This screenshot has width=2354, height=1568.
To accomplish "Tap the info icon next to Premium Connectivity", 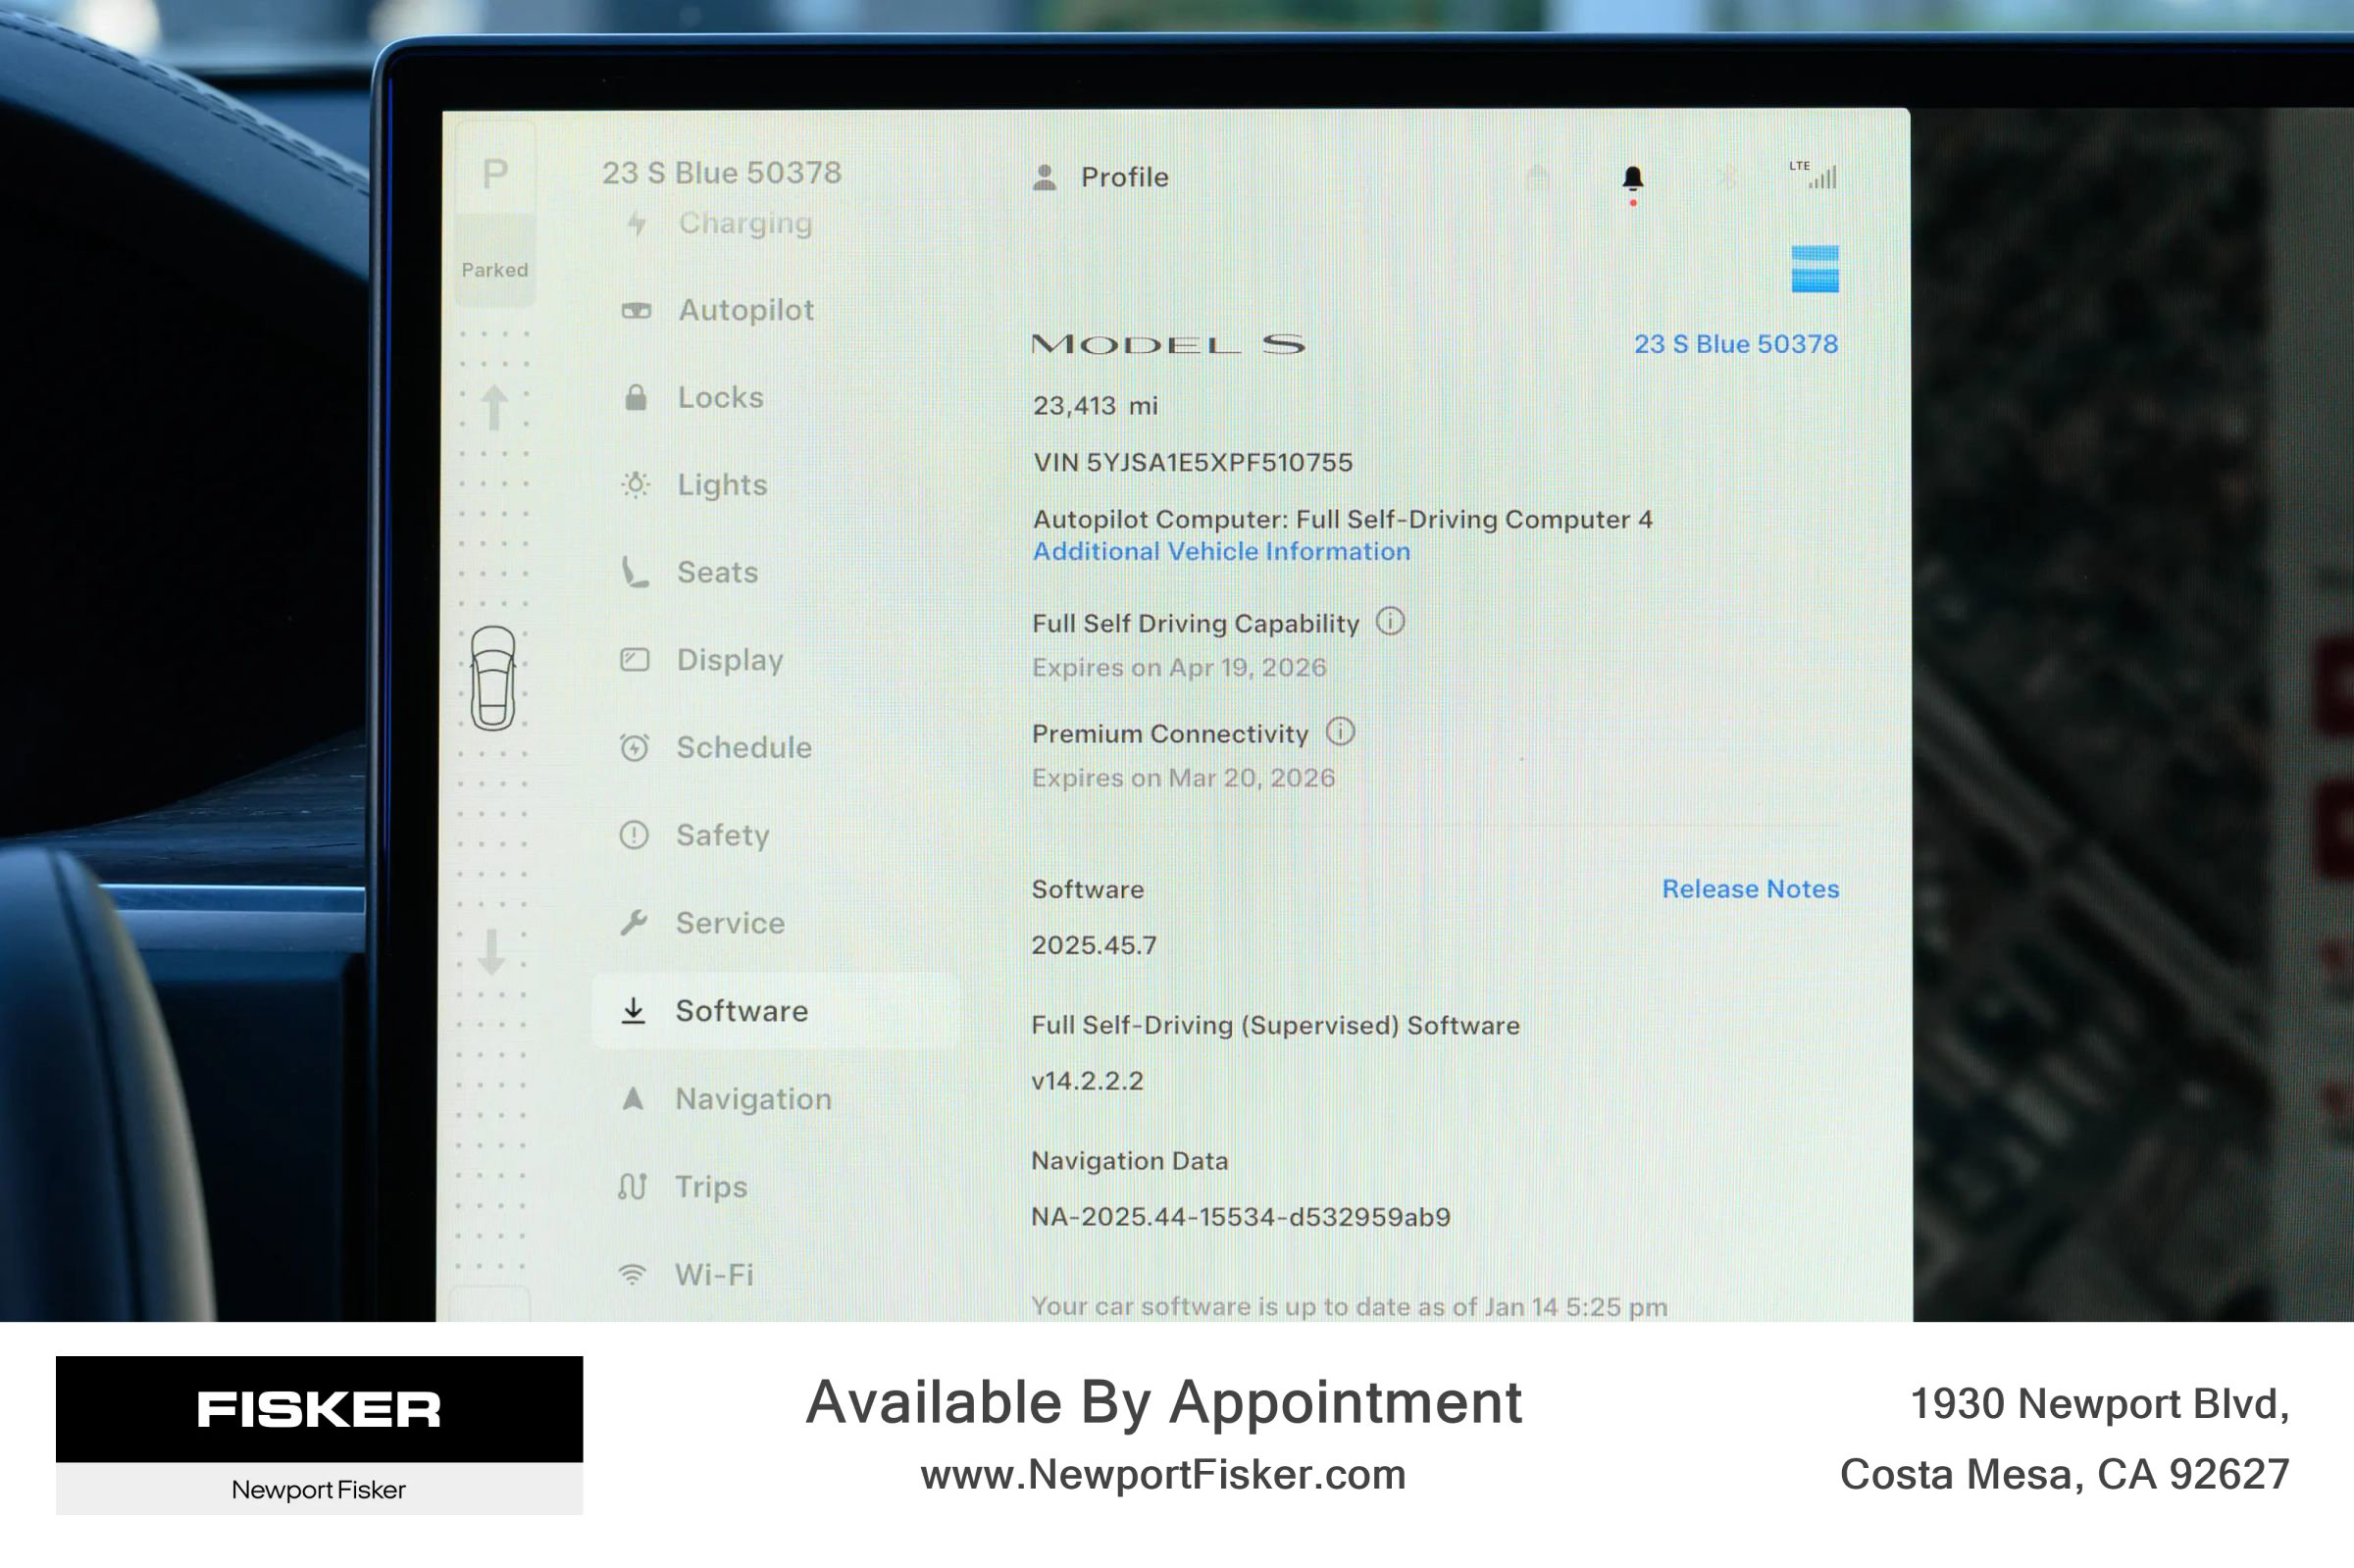I will (1340, 732).
